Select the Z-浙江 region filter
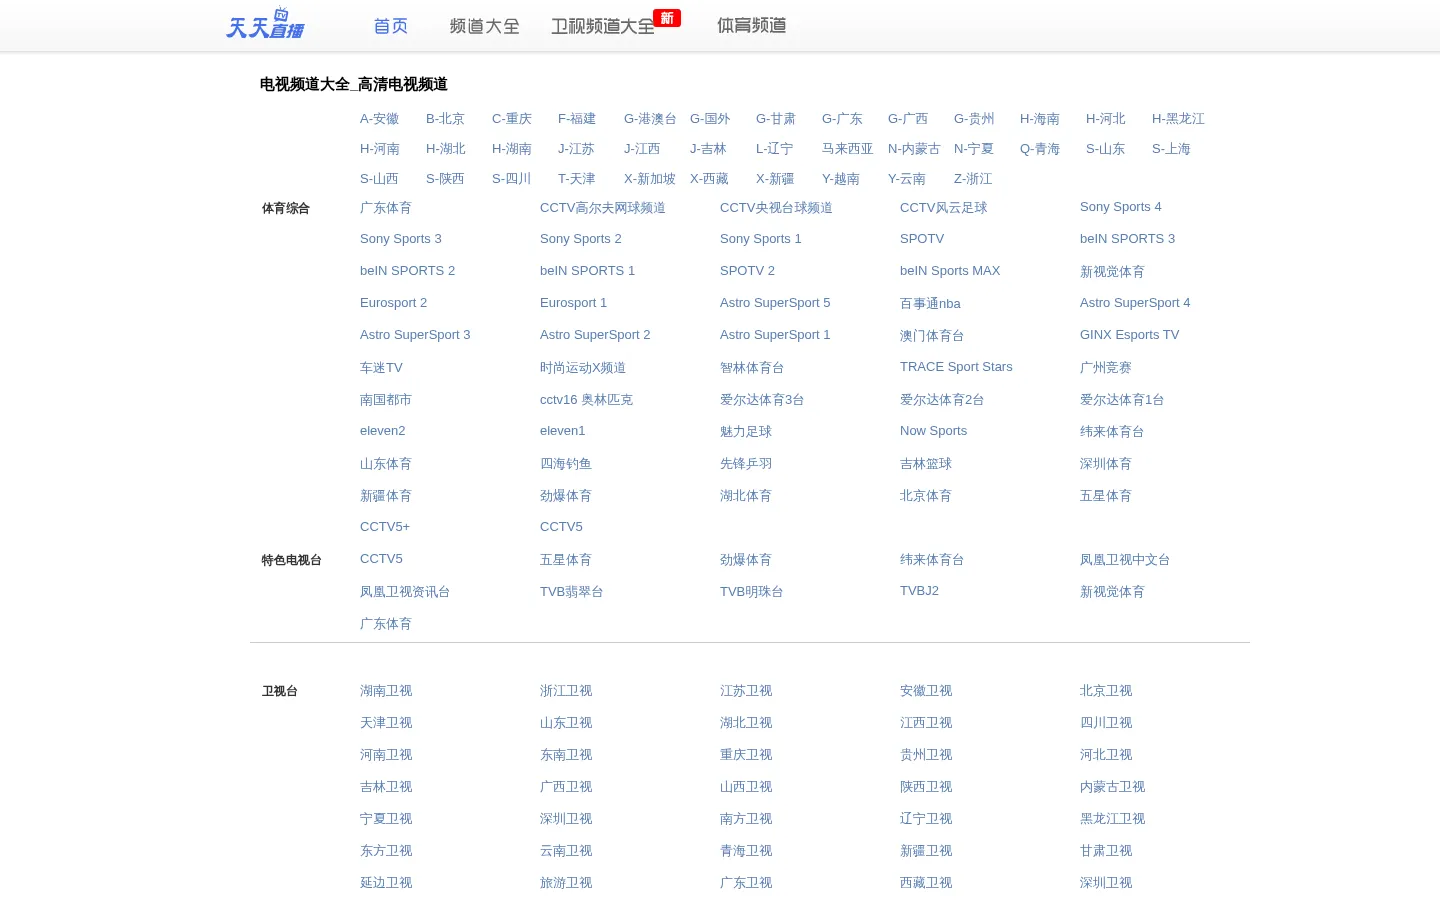Screen dimensions: 1440x900 point(973,179)
